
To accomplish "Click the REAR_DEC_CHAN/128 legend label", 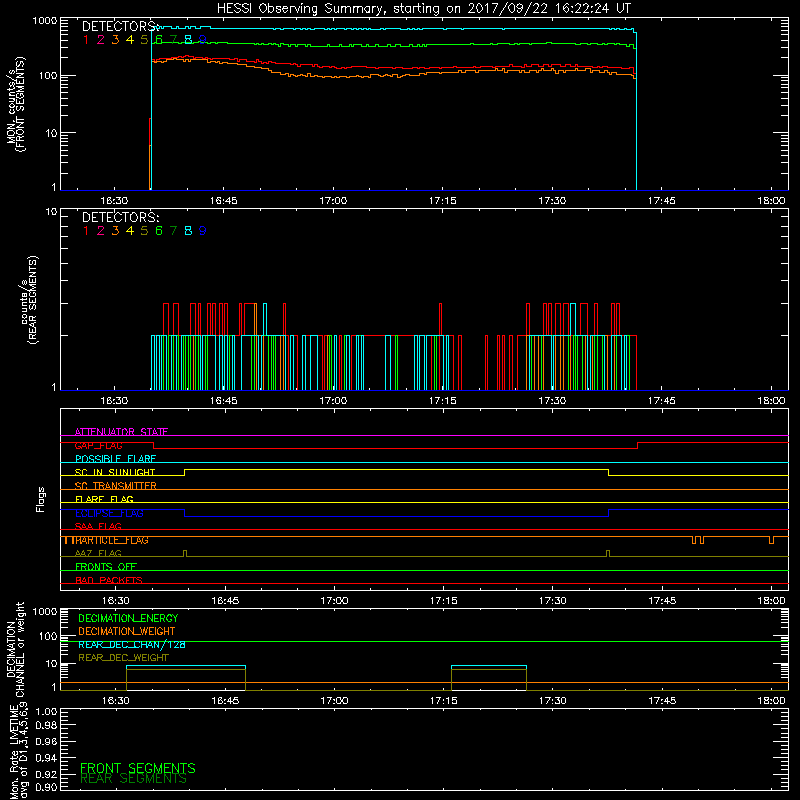I will pyautogui.click(x=132, y=645).
